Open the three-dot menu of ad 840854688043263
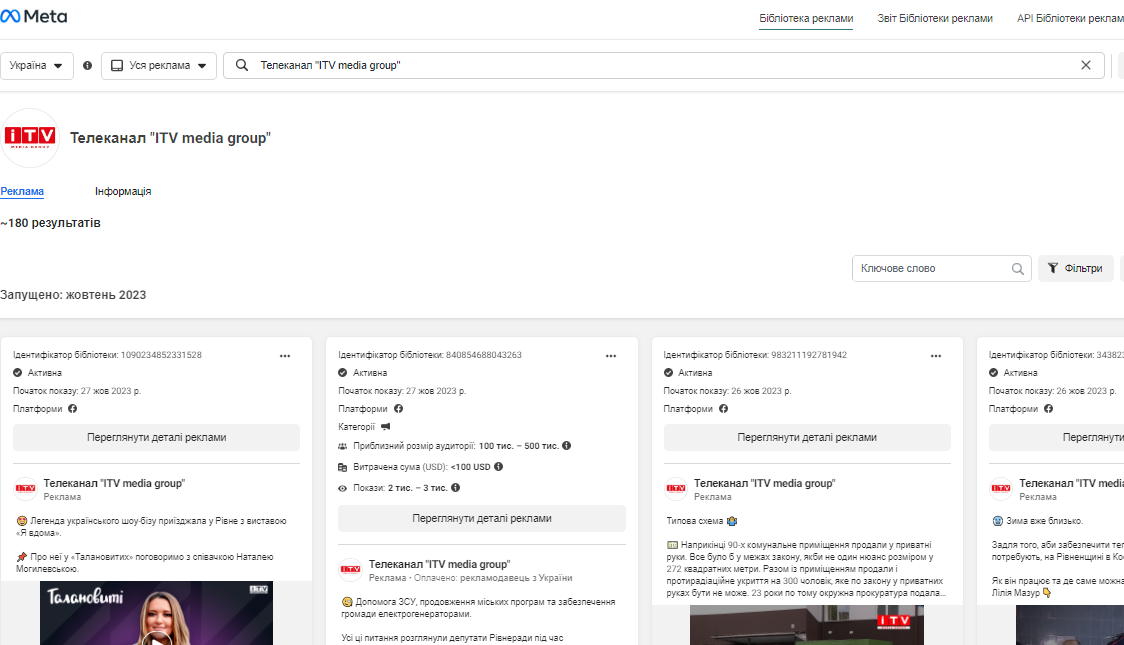The image size is (1124, 645). tap(611, 355)
